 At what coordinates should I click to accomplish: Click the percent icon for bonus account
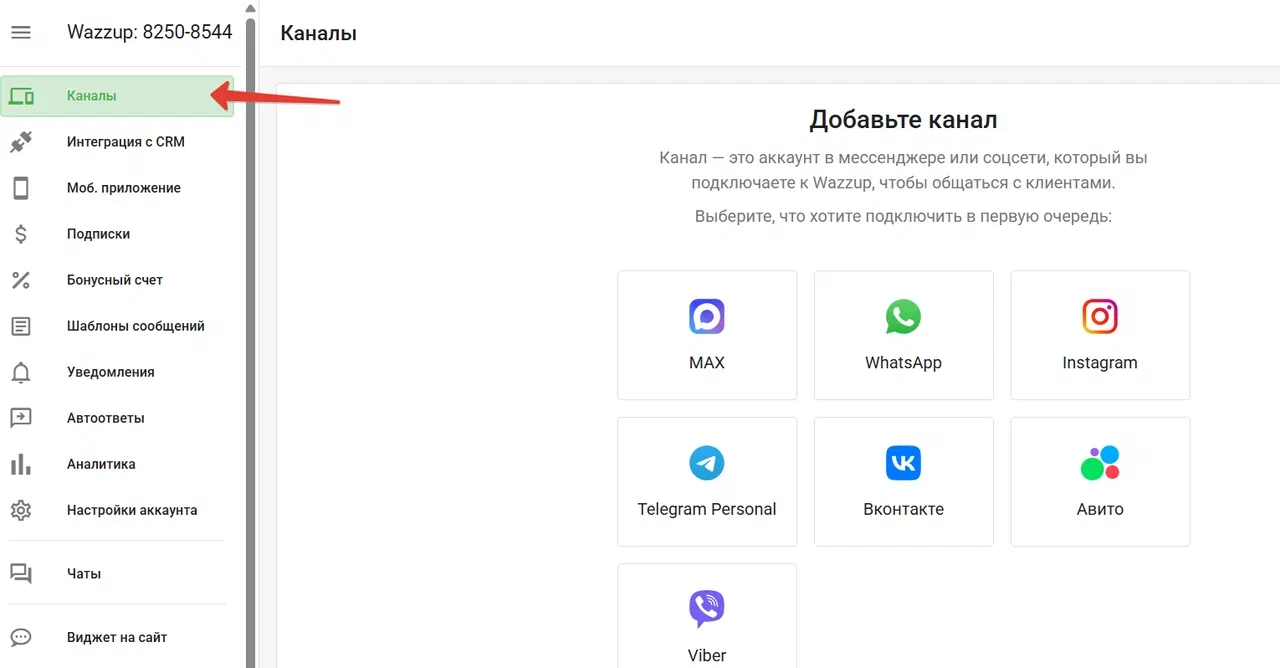pyautogui.click(x=21, y=280)
